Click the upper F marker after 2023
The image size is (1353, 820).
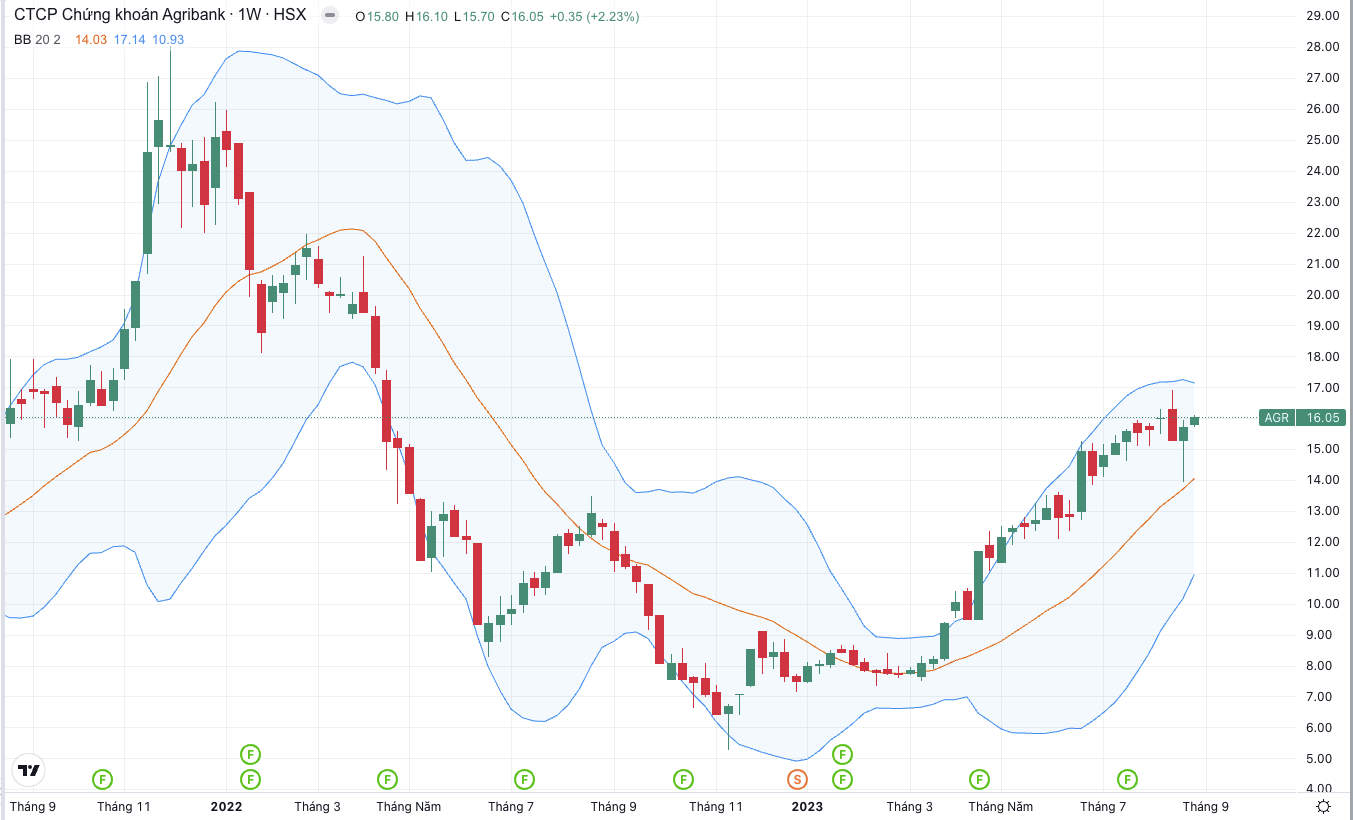[843, 754]
